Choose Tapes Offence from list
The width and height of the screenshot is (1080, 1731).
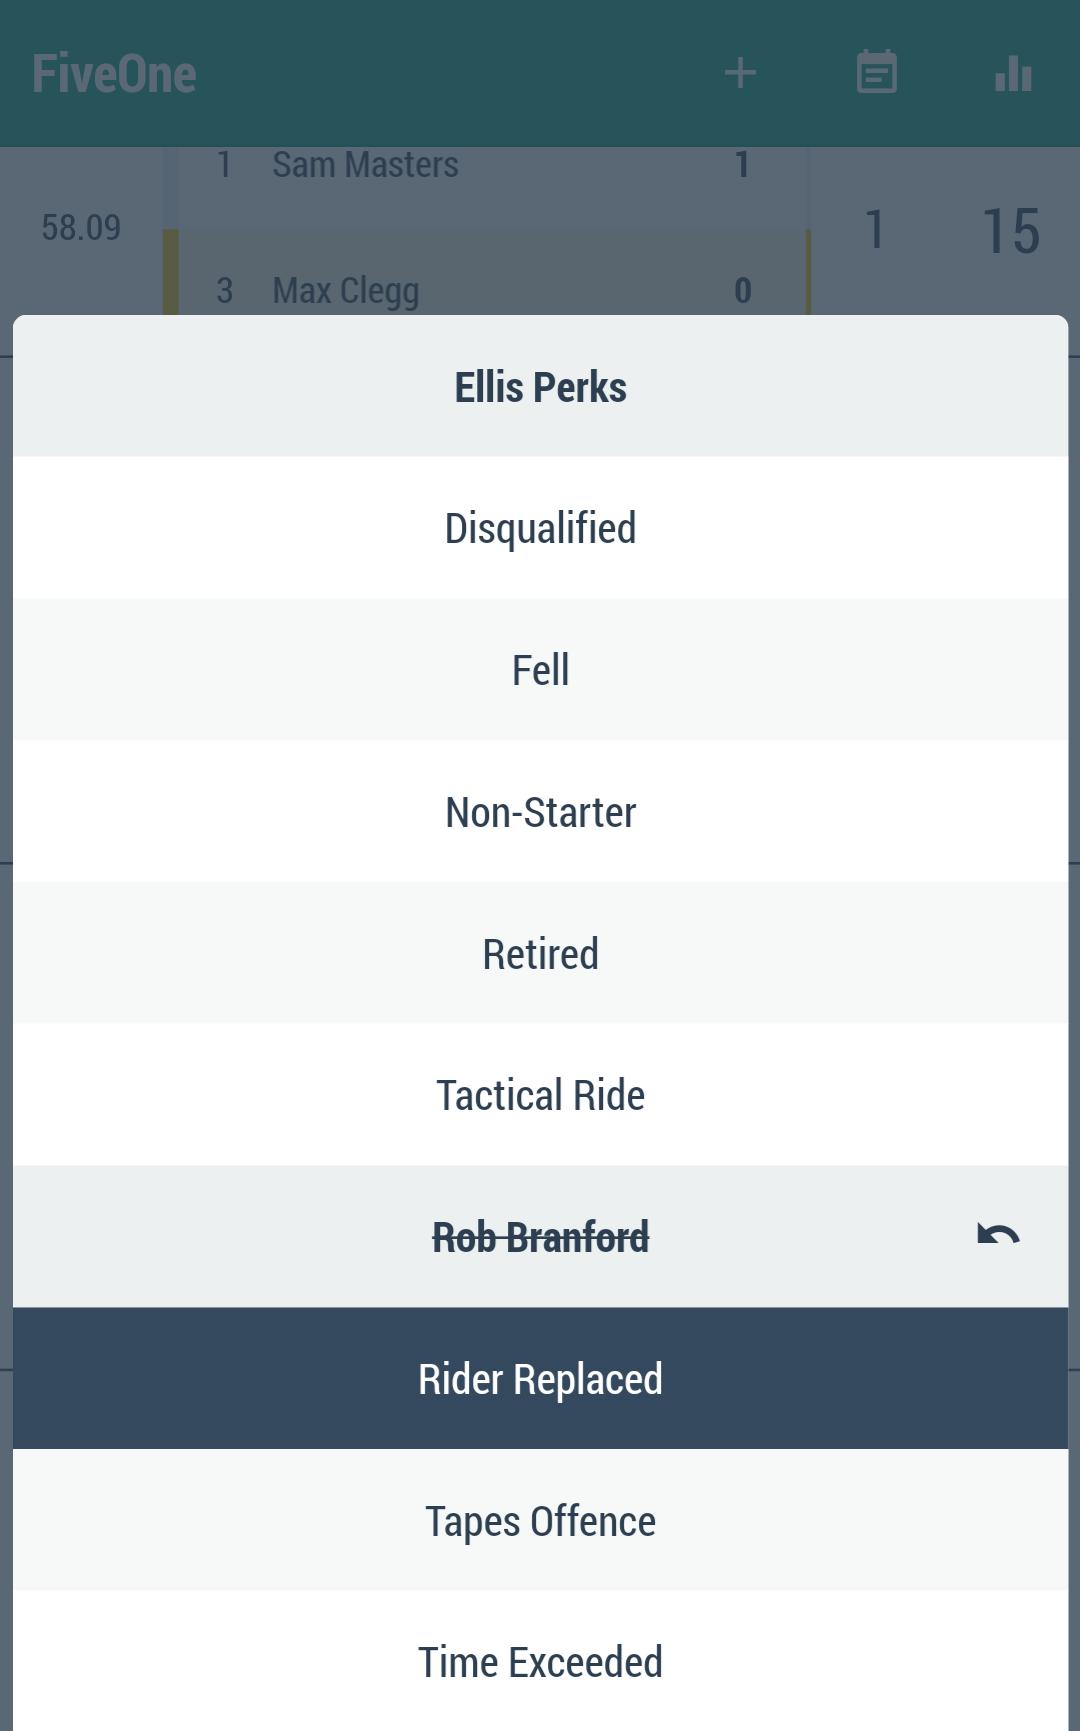click(540, 1521)
